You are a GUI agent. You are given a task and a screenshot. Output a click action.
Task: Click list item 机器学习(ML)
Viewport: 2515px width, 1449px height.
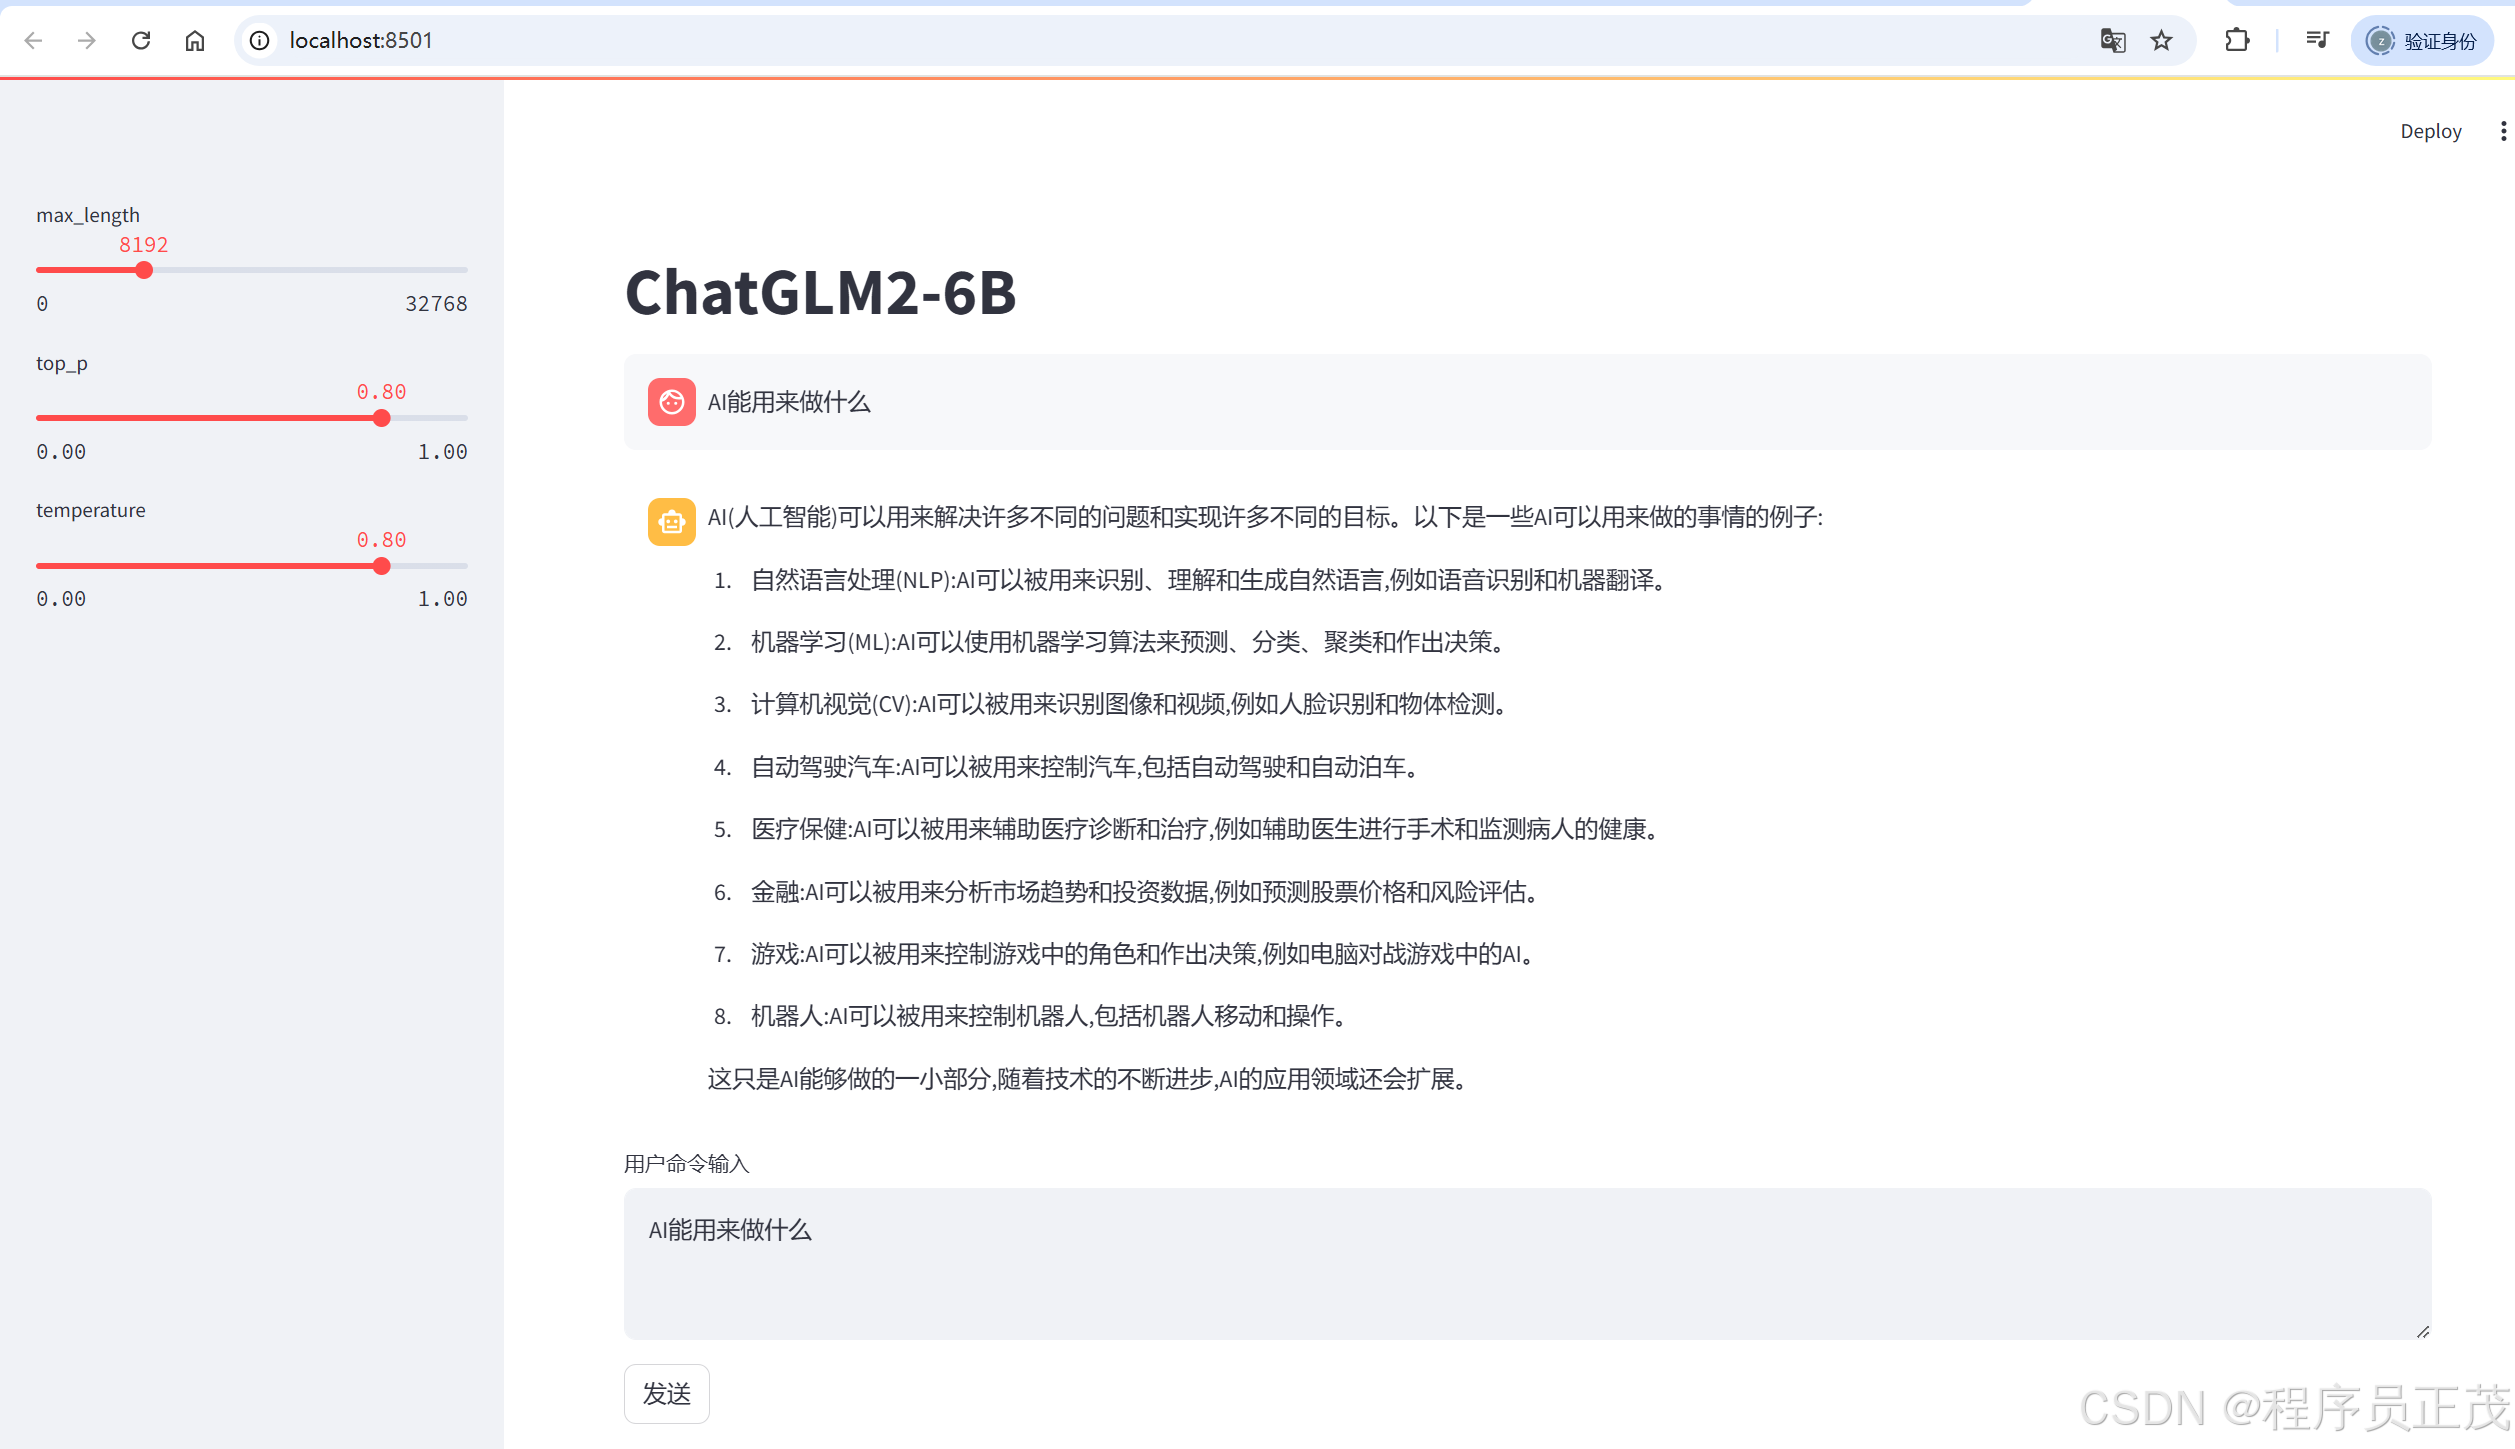point(1128,642)
